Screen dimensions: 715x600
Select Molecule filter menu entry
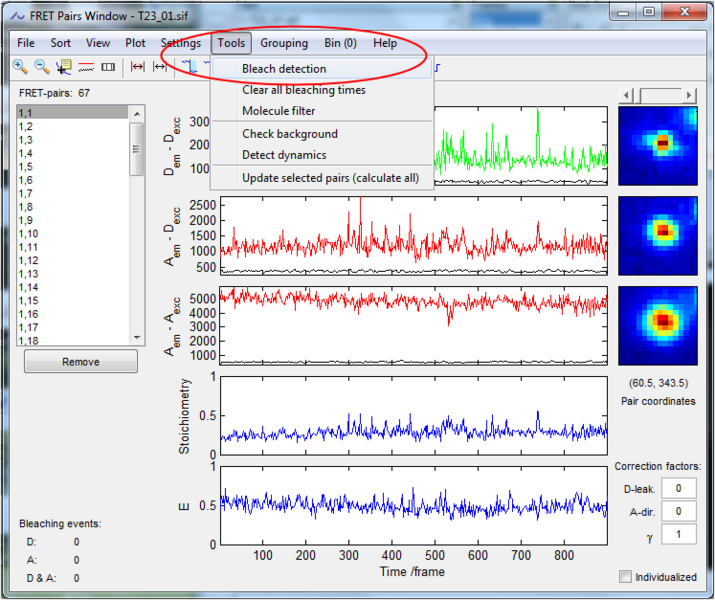278,111
